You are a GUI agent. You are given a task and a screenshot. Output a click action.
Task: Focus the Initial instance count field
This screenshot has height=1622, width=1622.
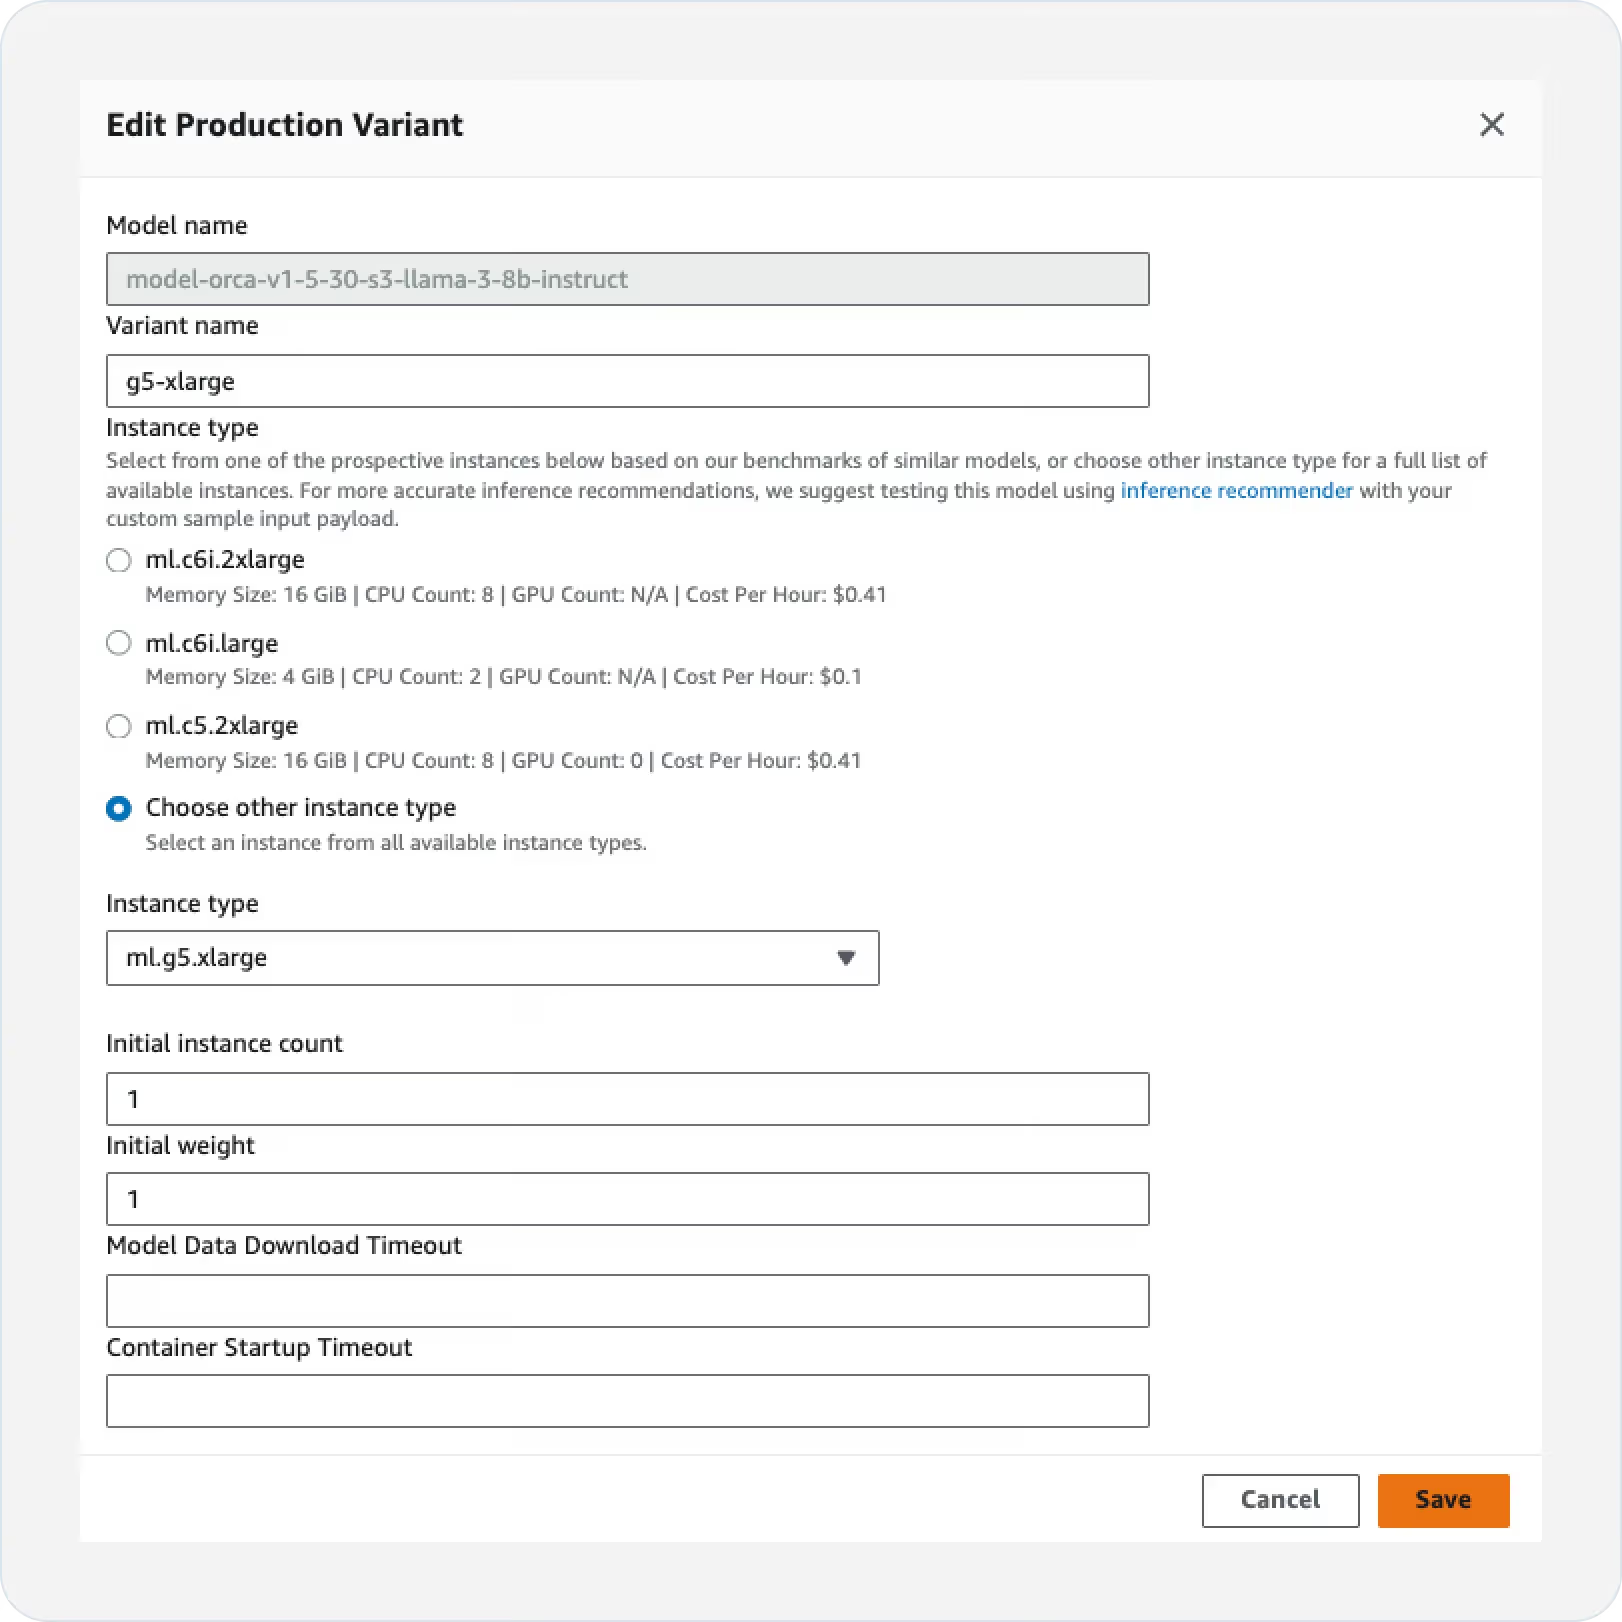pos(627,1099)
